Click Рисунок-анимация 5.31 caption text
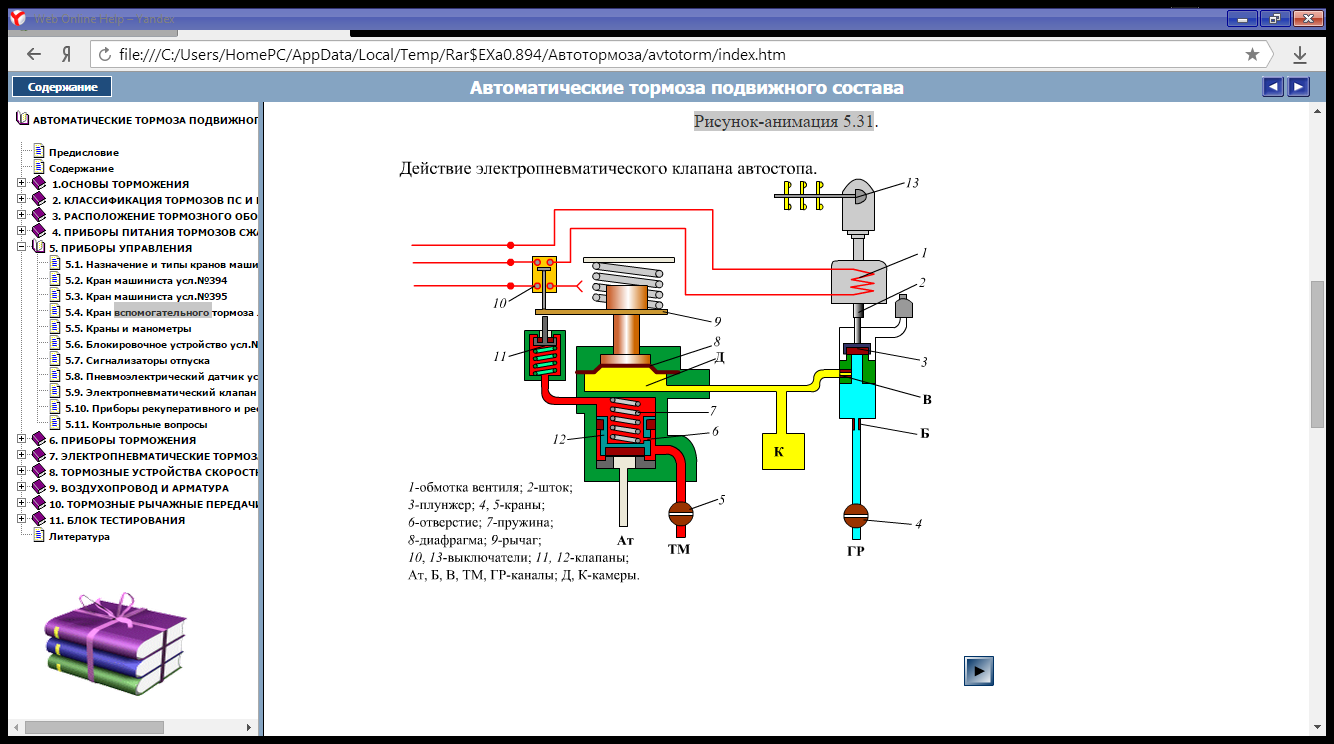 click(x=785, y=122)
